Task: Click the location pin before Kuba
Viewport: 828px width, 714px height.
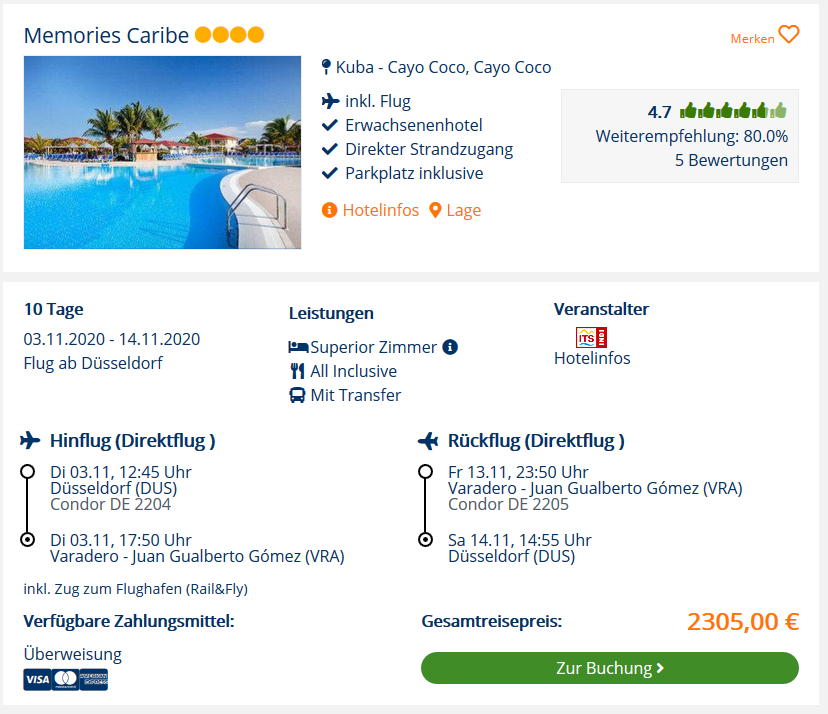Action: (326, 67)
